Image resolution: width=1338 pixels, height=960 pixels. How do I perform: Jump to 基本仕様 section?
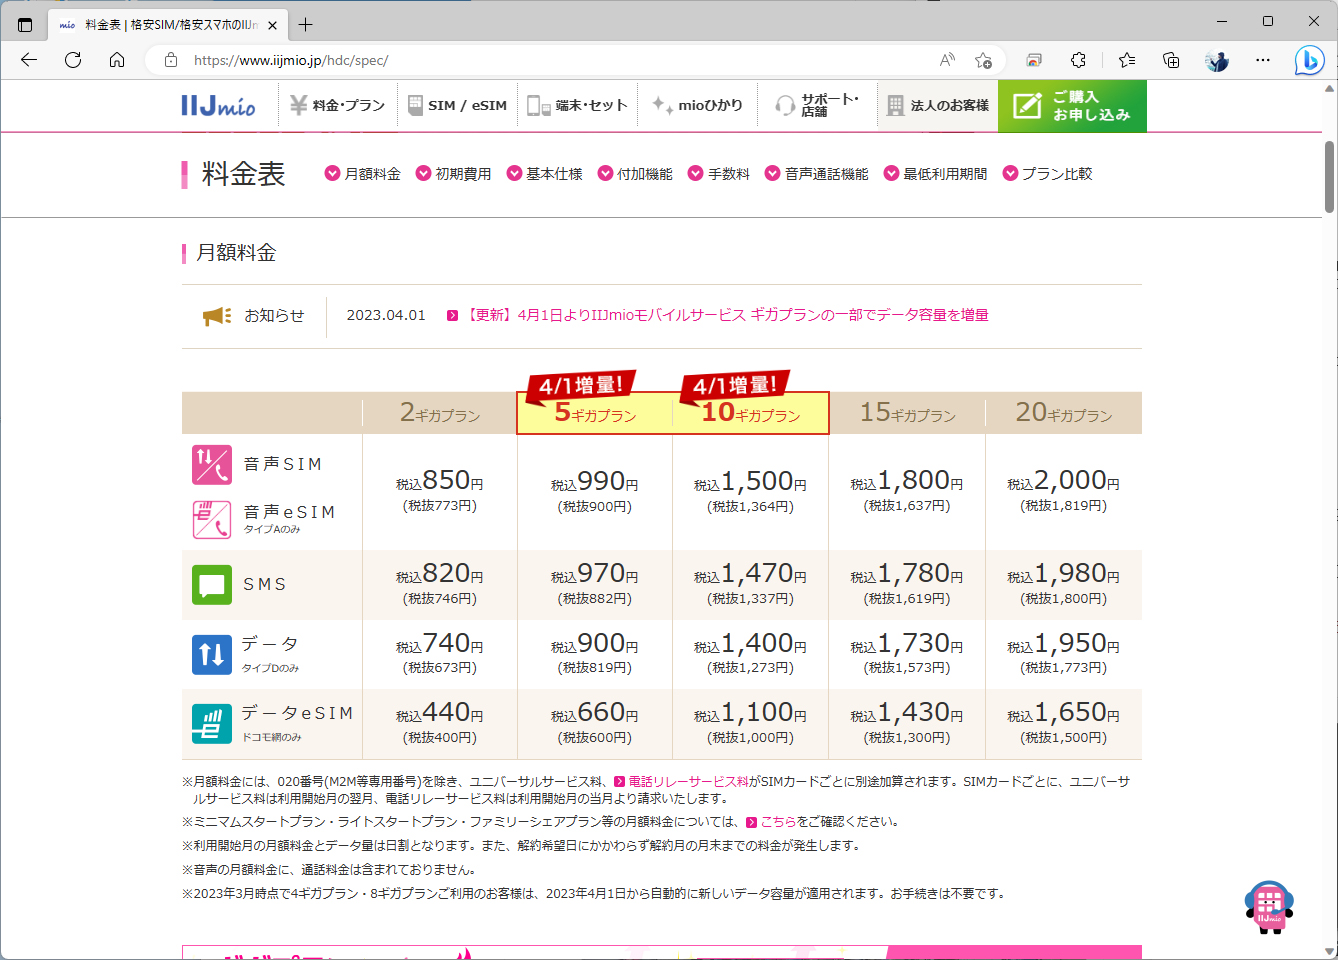click(x=545, y=174)
